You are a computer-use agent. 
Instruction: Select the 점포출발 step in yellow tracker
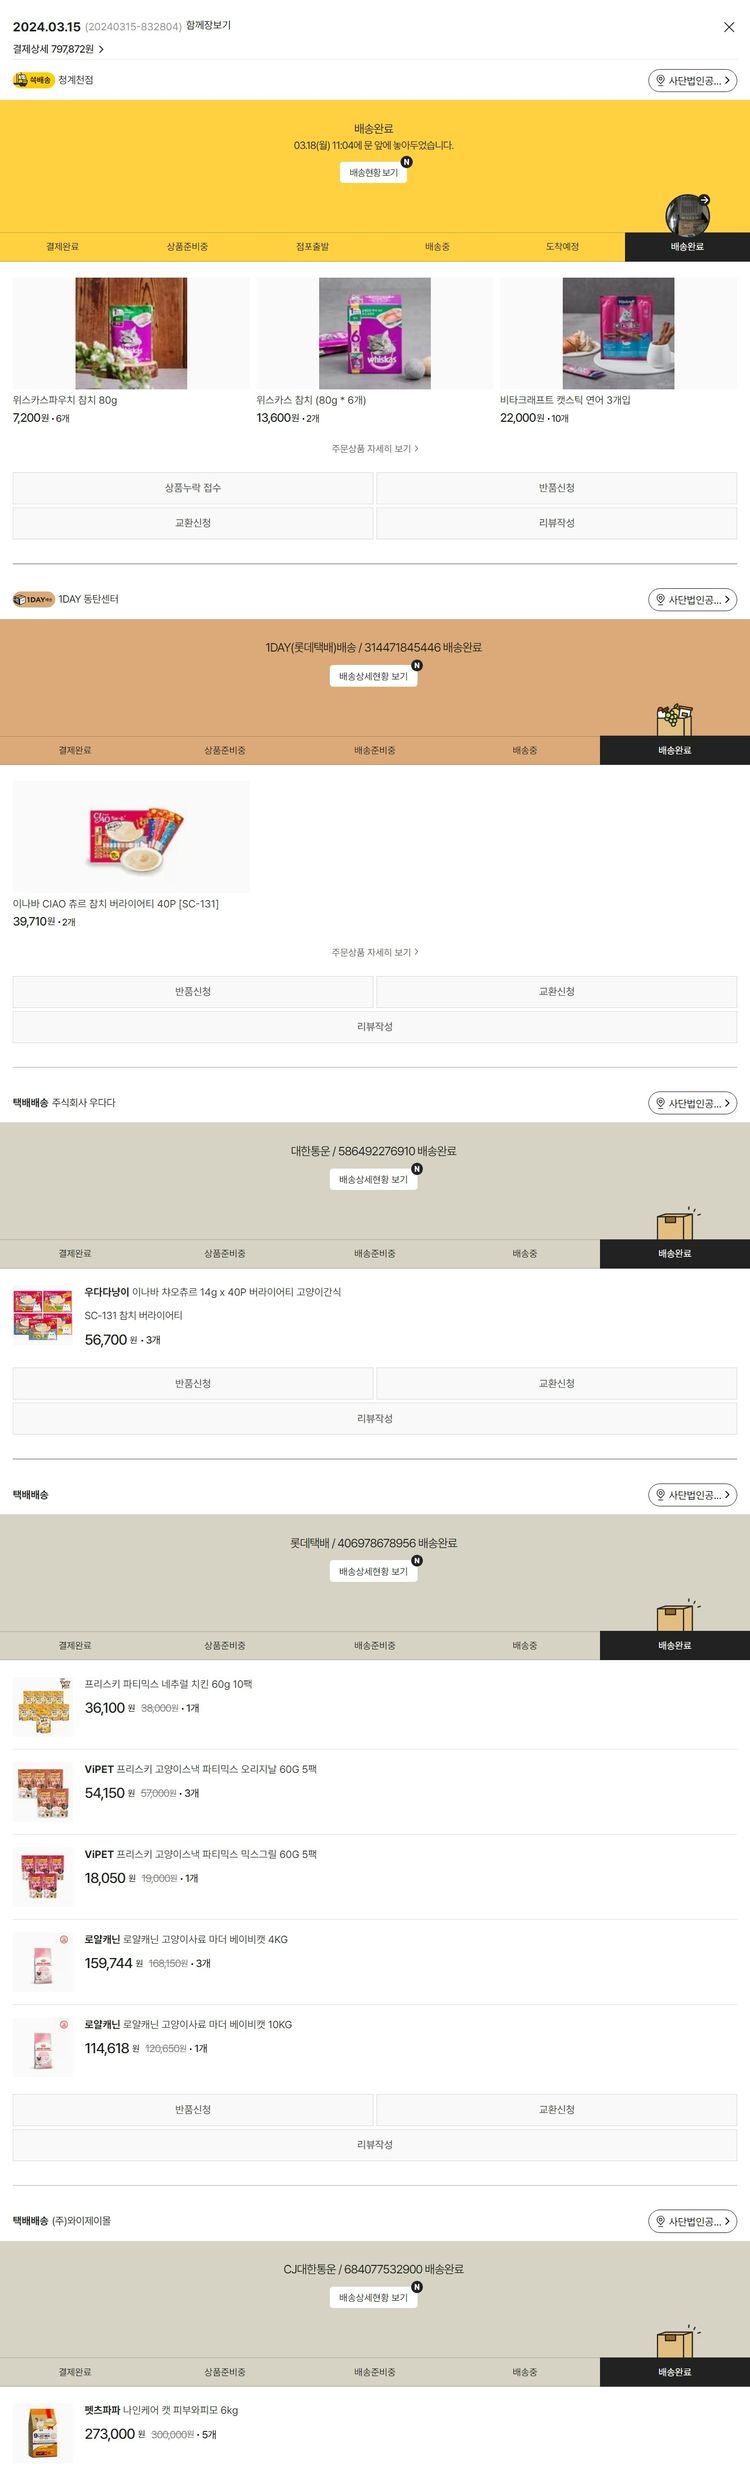coord(312,247)
